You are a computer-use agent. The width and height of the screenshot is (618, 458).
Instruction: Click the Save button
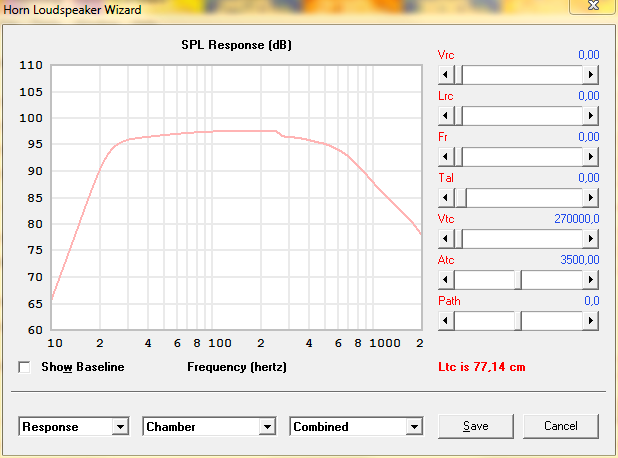click(x=476, y=426)
